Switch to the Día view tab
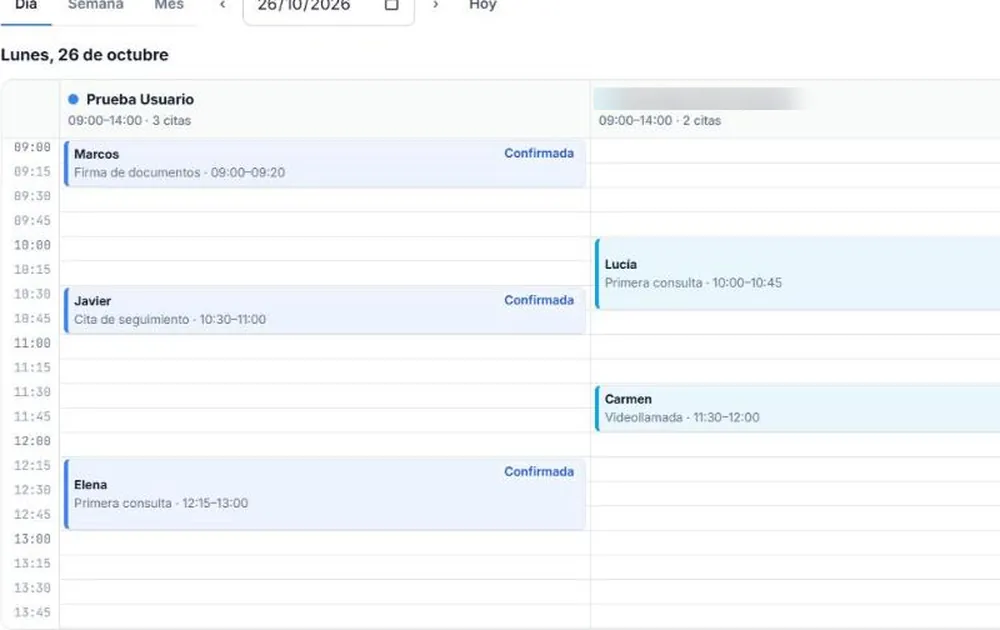The height and width of the screenshot is (630, 1000). coord(26,6)
